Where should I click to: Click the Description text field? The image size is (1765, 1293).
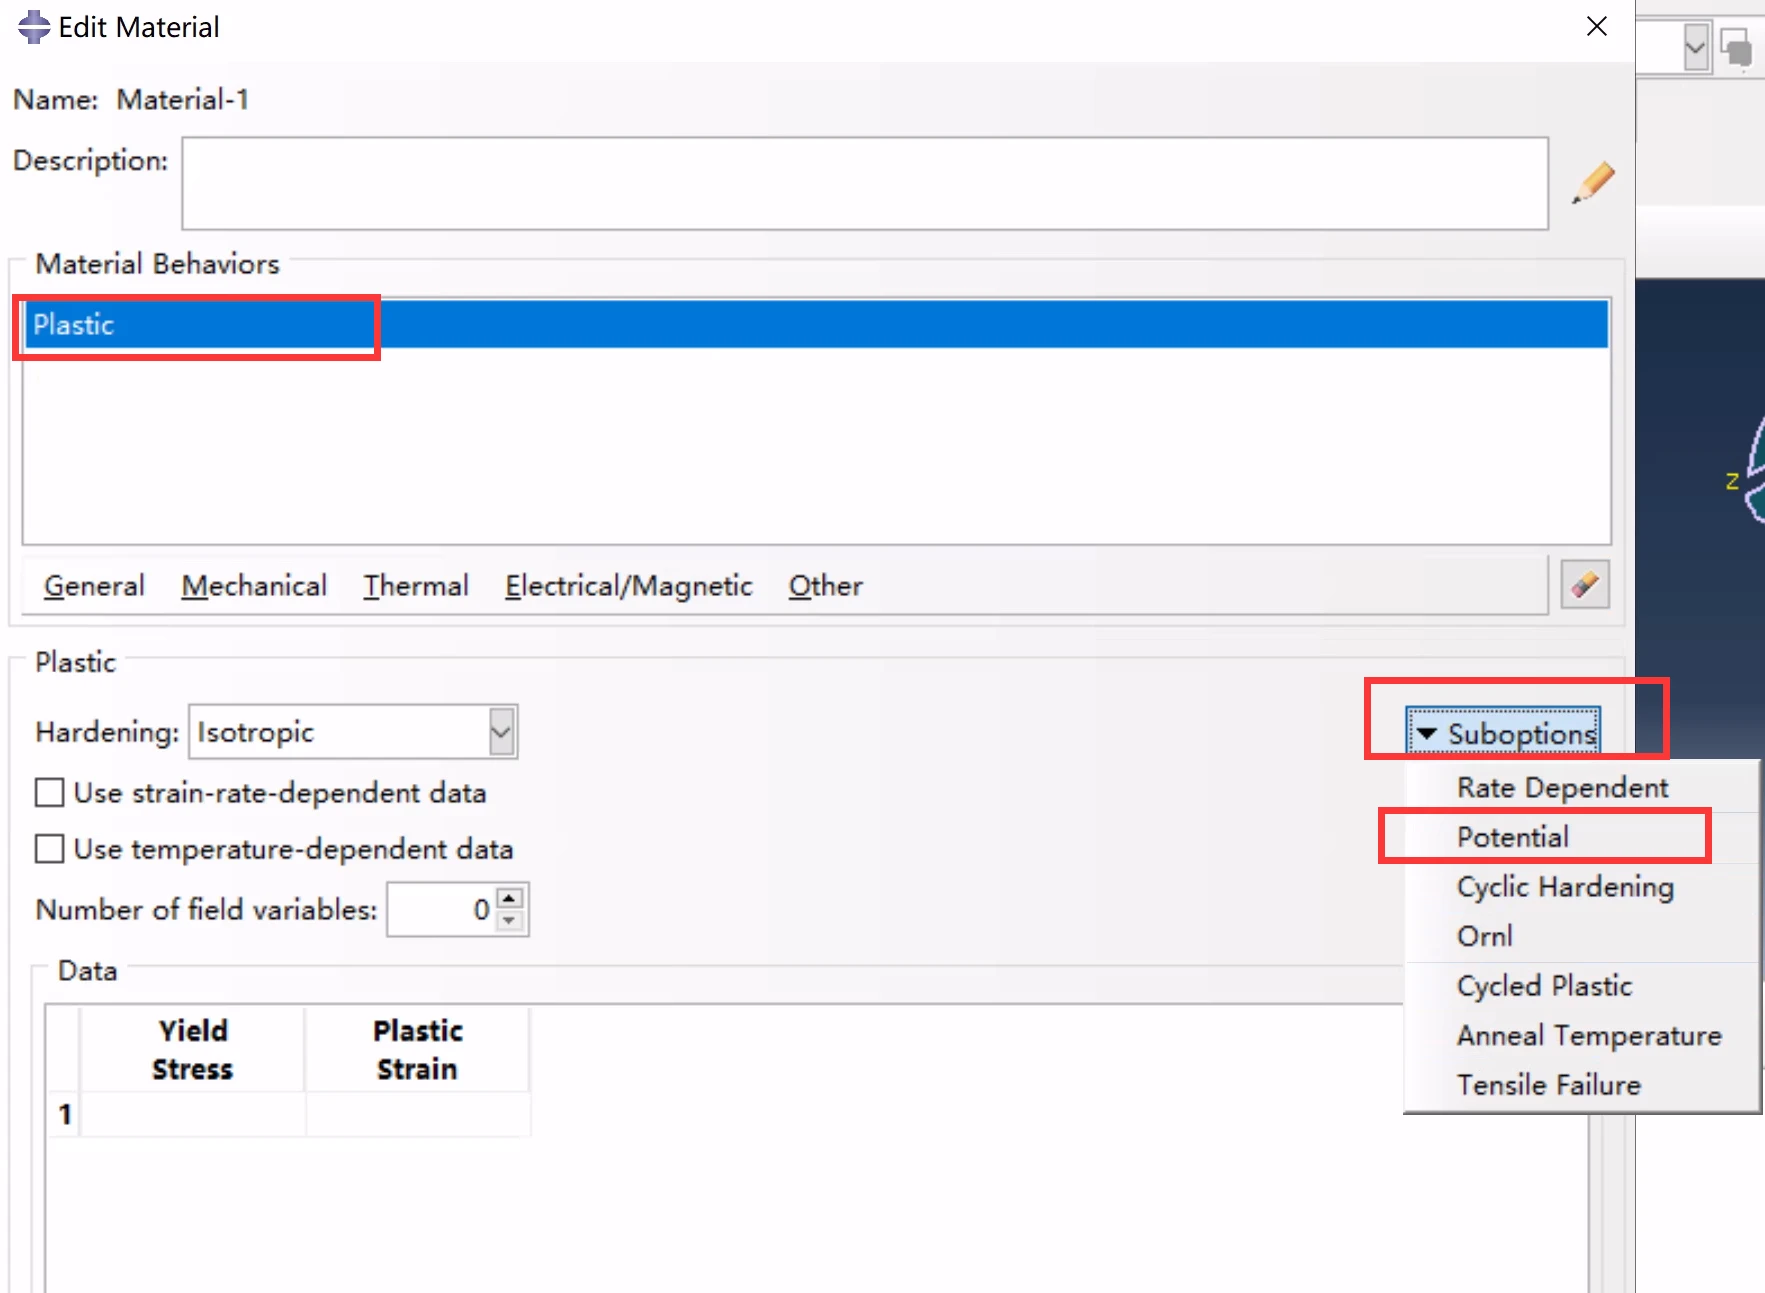pyautogui.click(x=865, y=183)
